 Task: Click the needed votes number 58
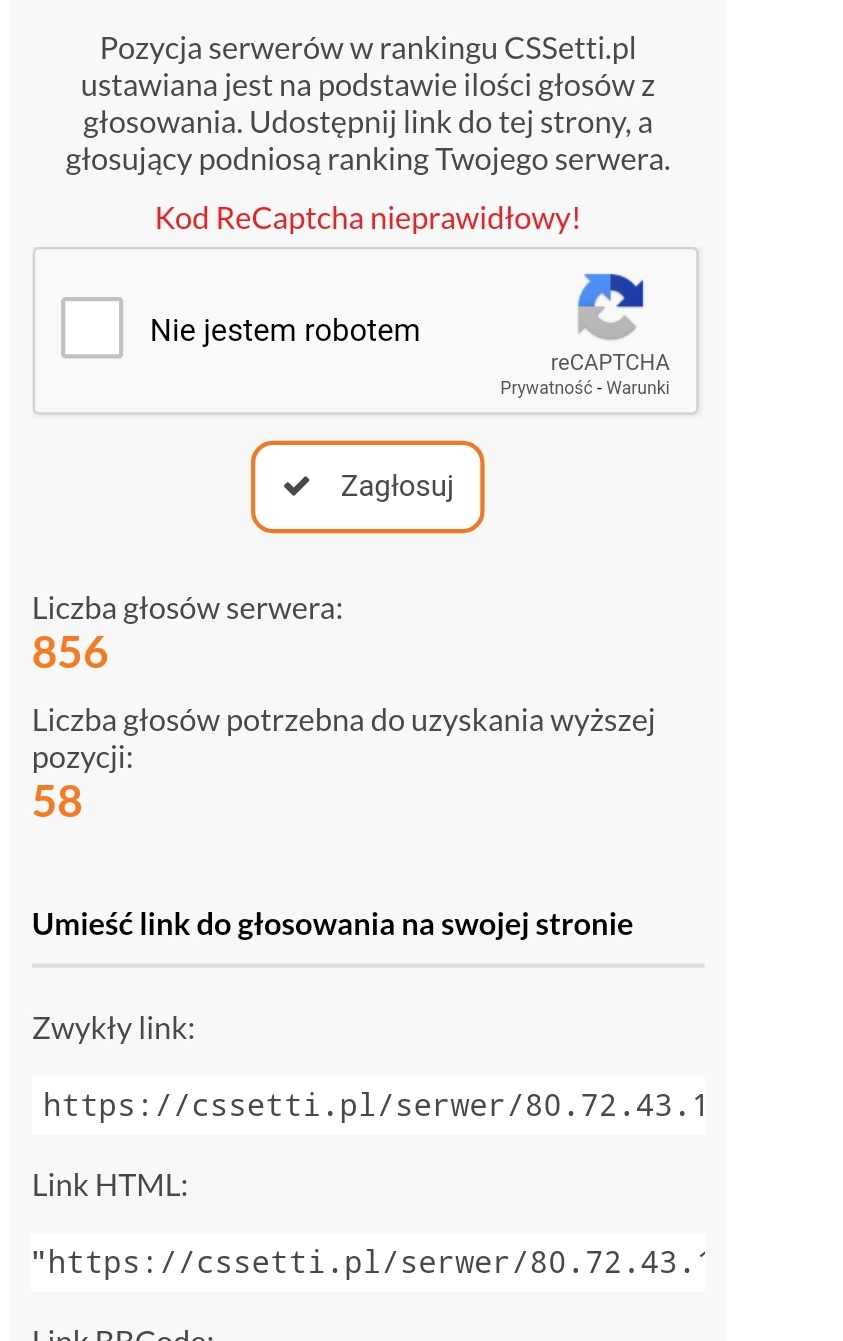click(57, 801)
